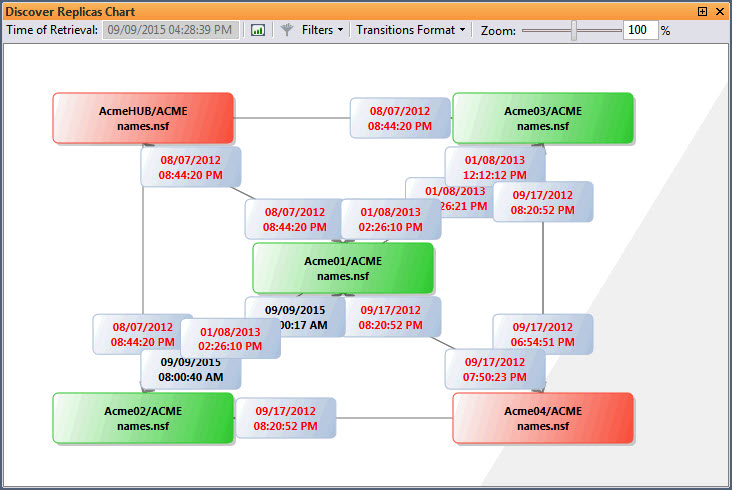Select the Acme01/ACME center node

pos(343,268)
